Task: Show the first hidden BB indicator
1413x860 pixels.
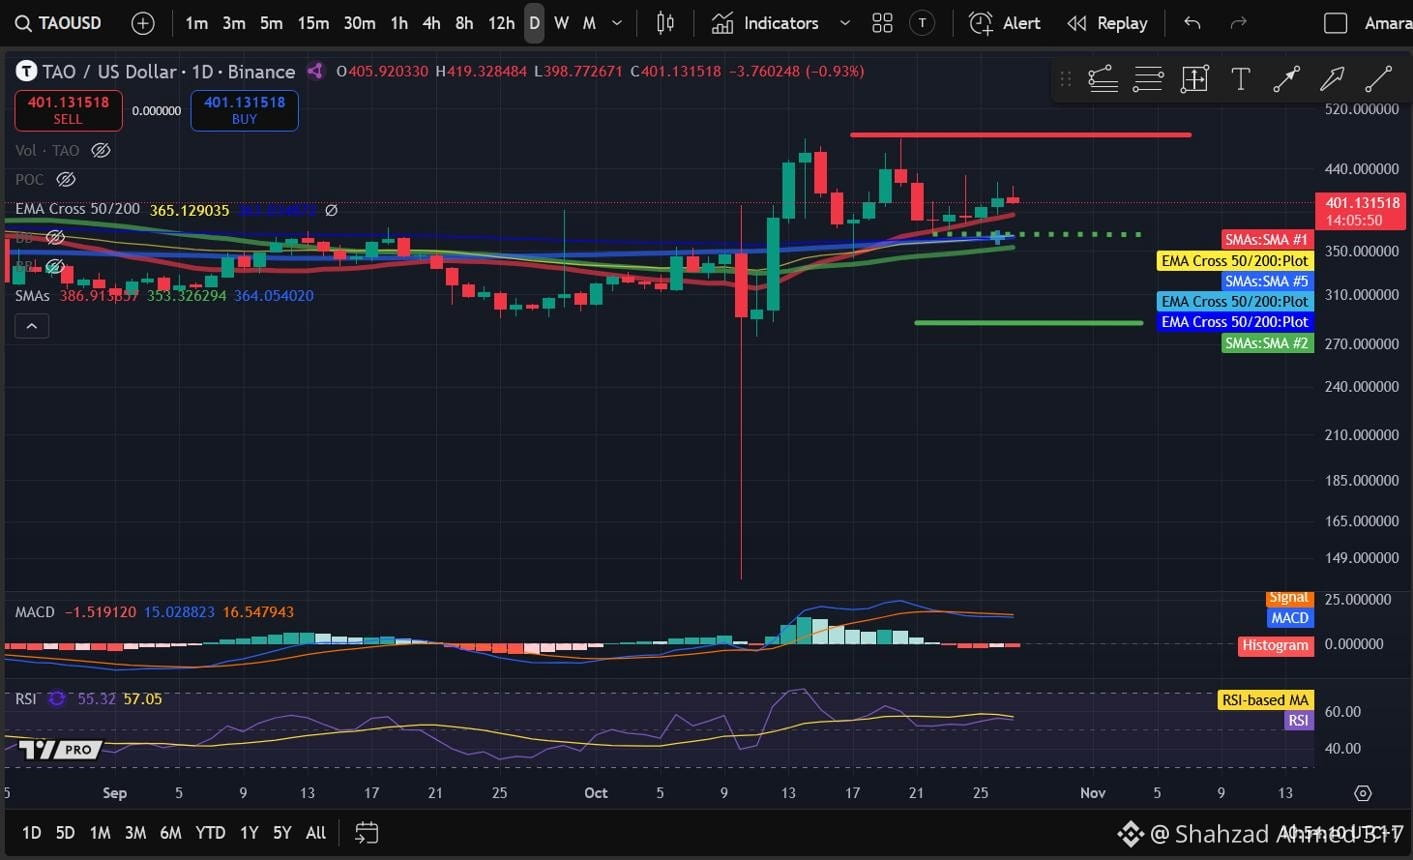Action: coord(55,237)
